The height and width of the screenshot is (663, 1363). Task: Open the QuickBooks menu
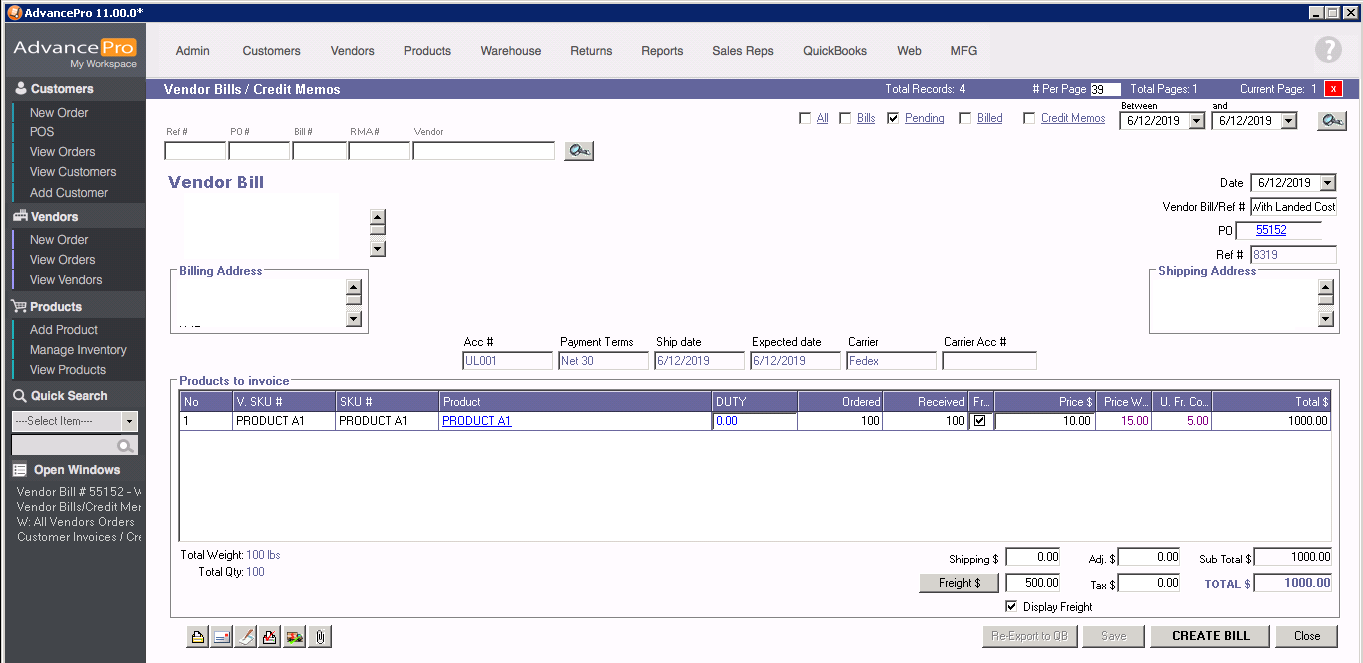834,51
